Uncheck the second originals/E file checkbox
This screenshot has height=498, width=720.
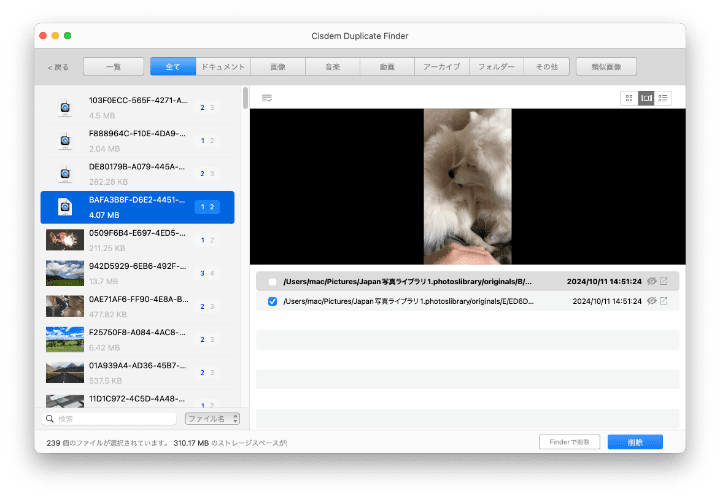[x=273, y=301]
